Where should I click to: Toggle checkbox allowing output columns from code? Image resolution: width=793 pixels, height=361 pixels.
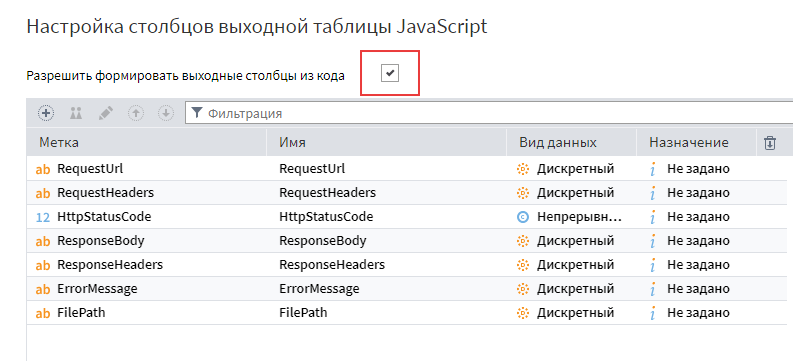click(390, 73)
